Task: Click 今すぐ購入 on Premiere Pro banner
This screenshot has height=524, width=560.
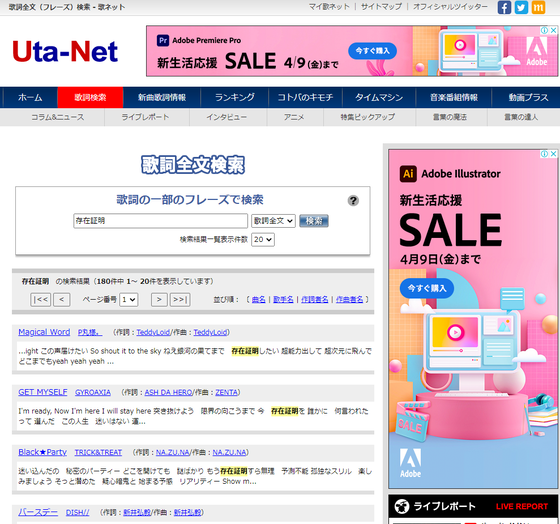Action: click(372, 51)
